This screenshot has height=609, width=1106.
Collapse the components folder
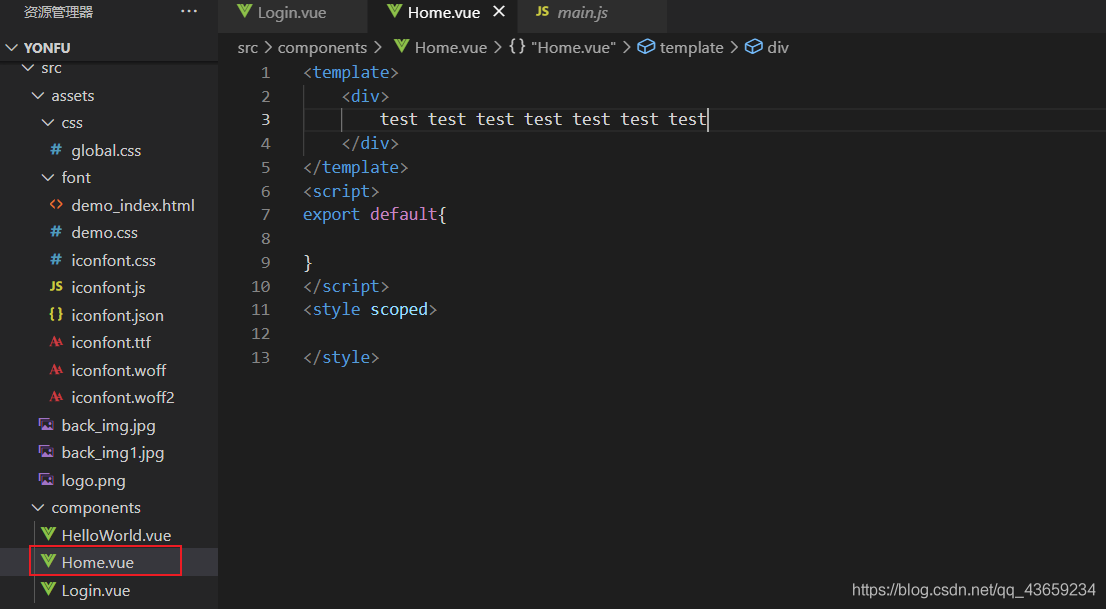(38, 508)
